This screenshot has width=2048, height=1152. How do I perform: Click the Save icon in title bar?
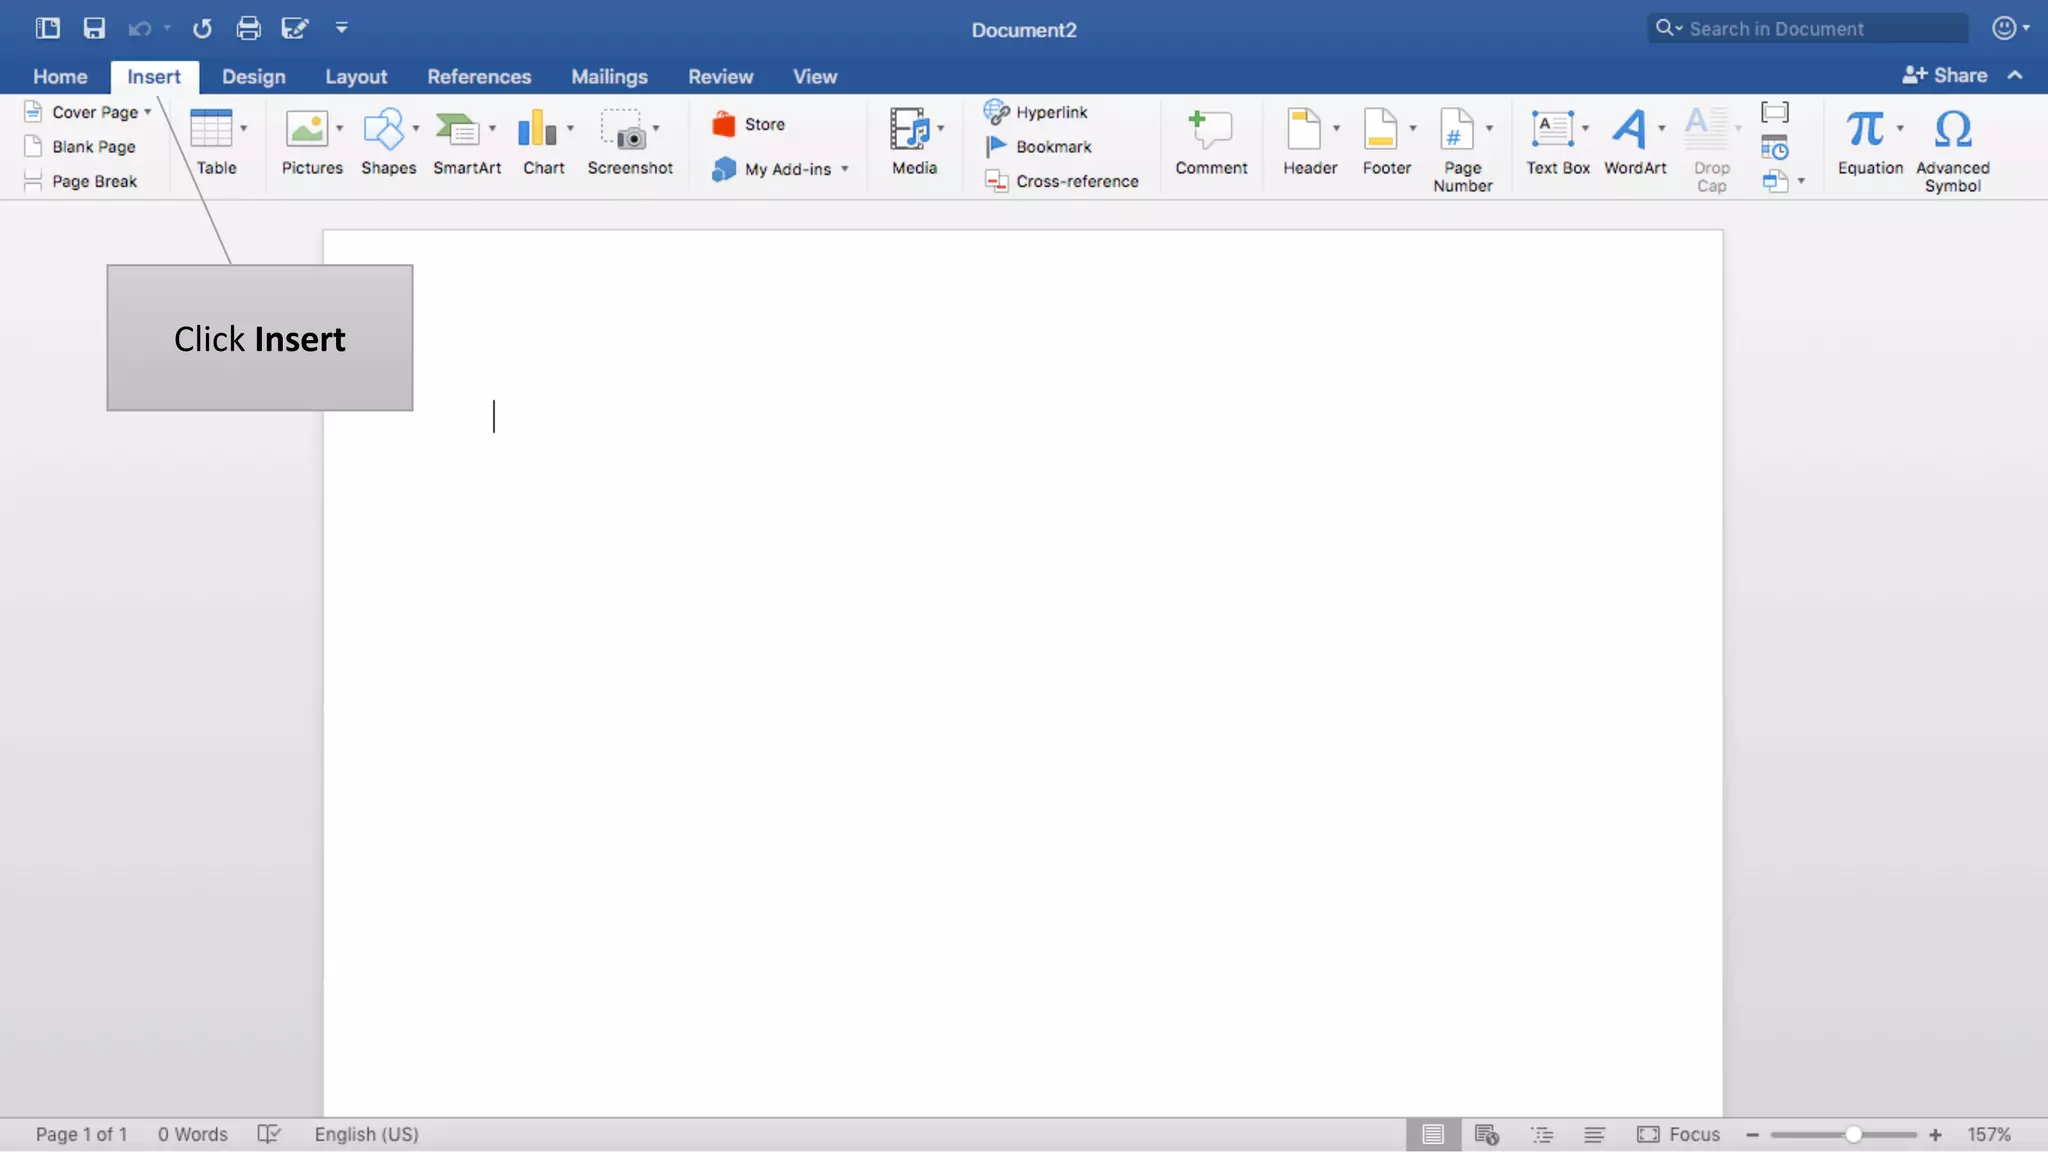(x=94, y=28)
